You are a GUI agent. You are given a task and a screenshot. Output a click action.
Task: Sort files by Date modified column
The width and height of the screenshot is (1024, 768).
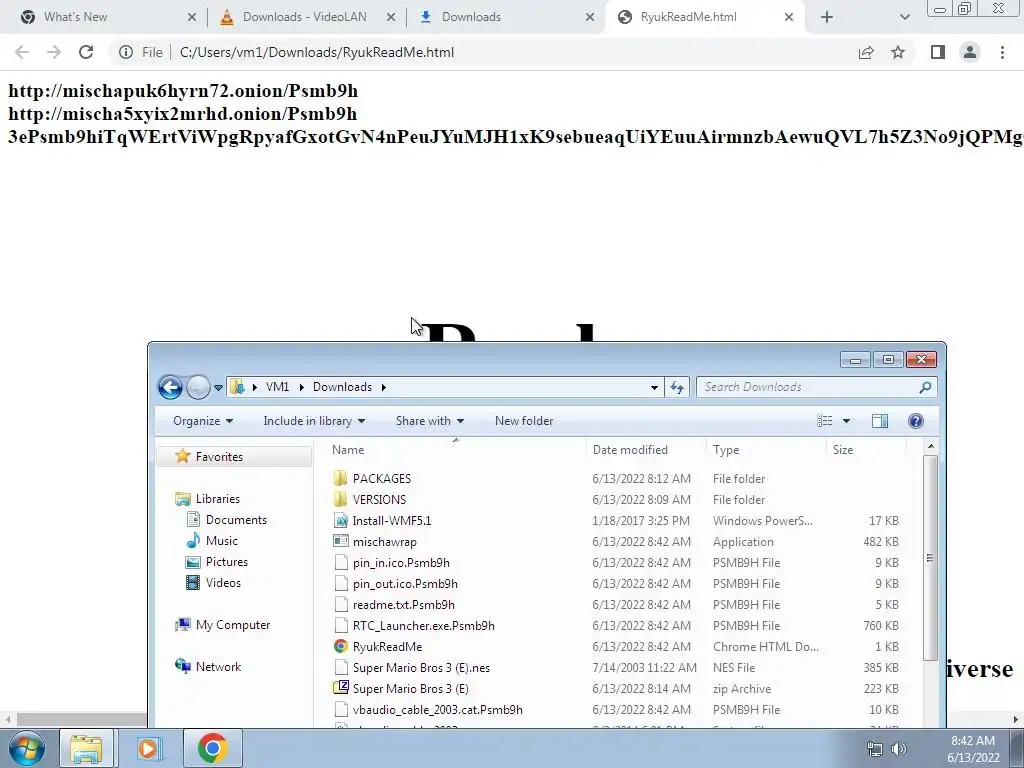646,449
